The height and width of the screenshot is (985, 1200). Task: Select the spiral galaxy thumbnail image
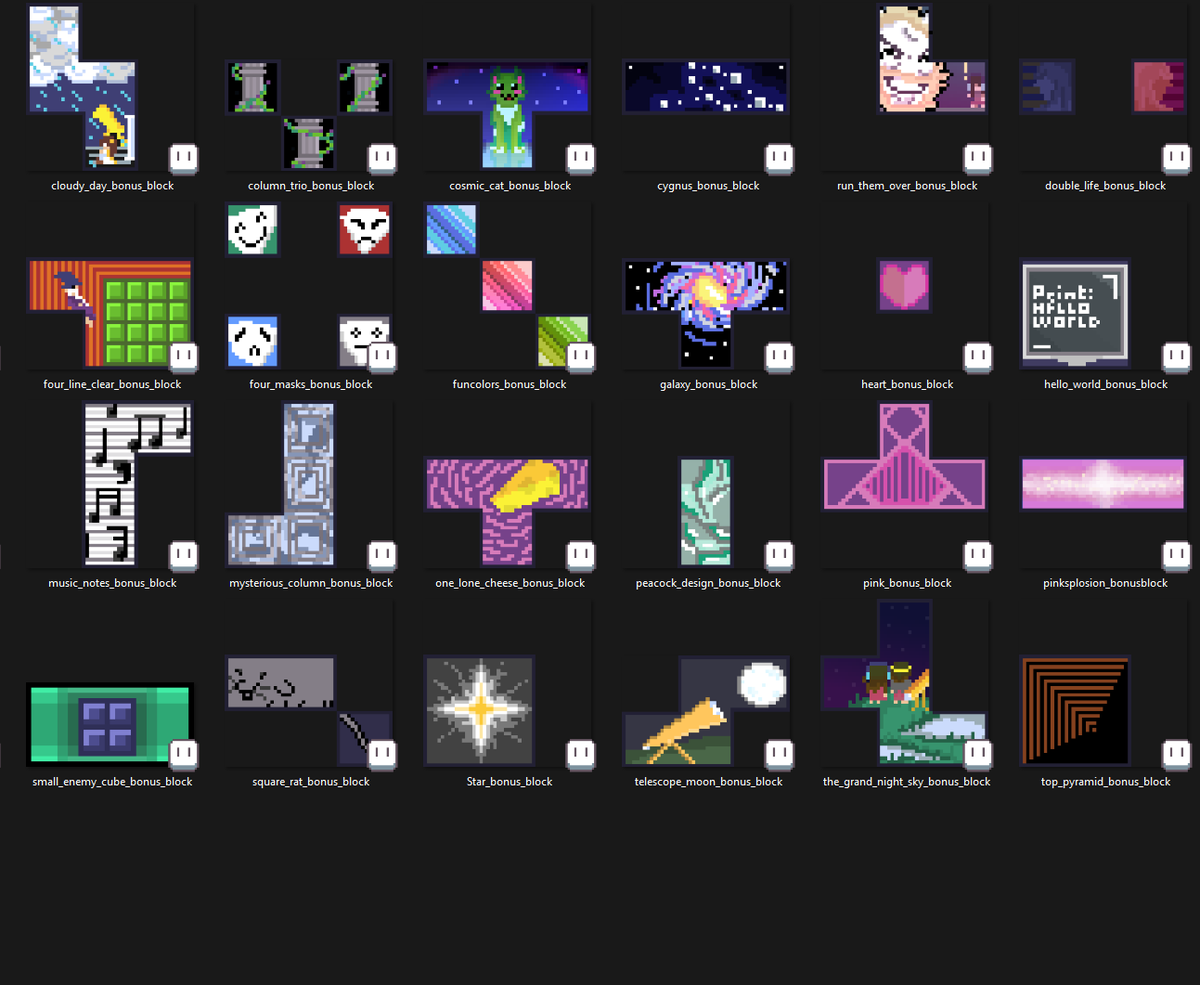[707, 313]
